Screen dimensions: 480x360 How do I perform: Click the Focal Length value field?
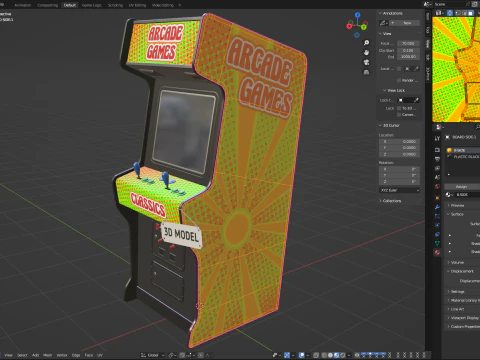coord(408,43)
